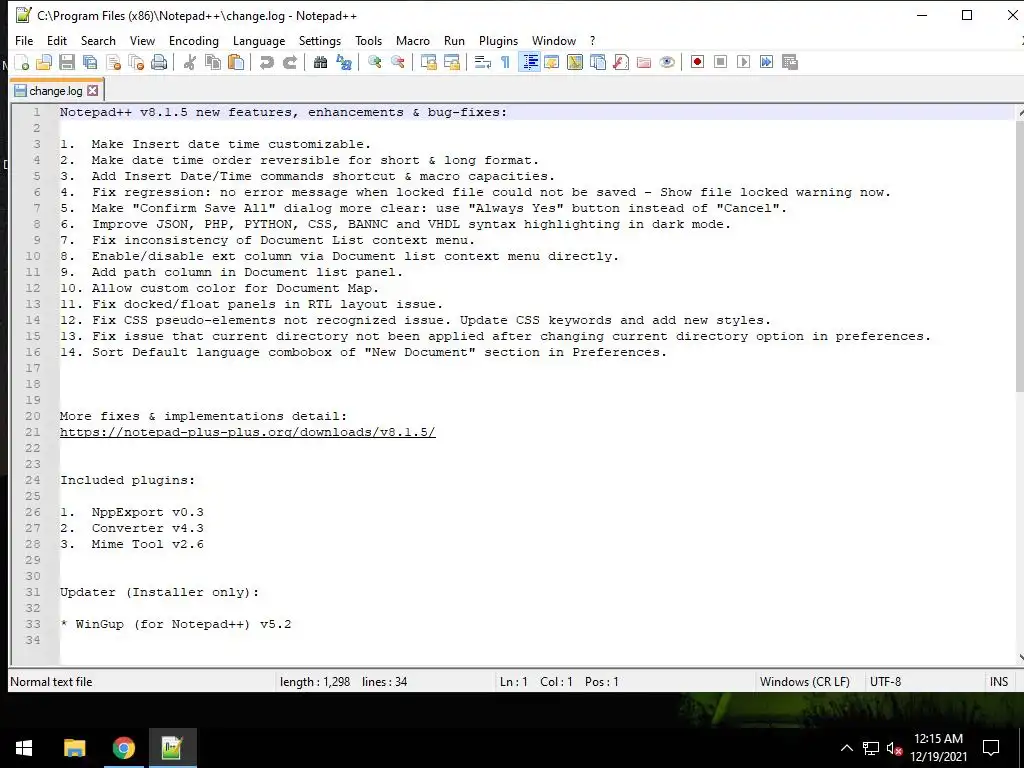Toggle word wrap toolbar icon
The image size is (1024, 768).
click(483, 62)
